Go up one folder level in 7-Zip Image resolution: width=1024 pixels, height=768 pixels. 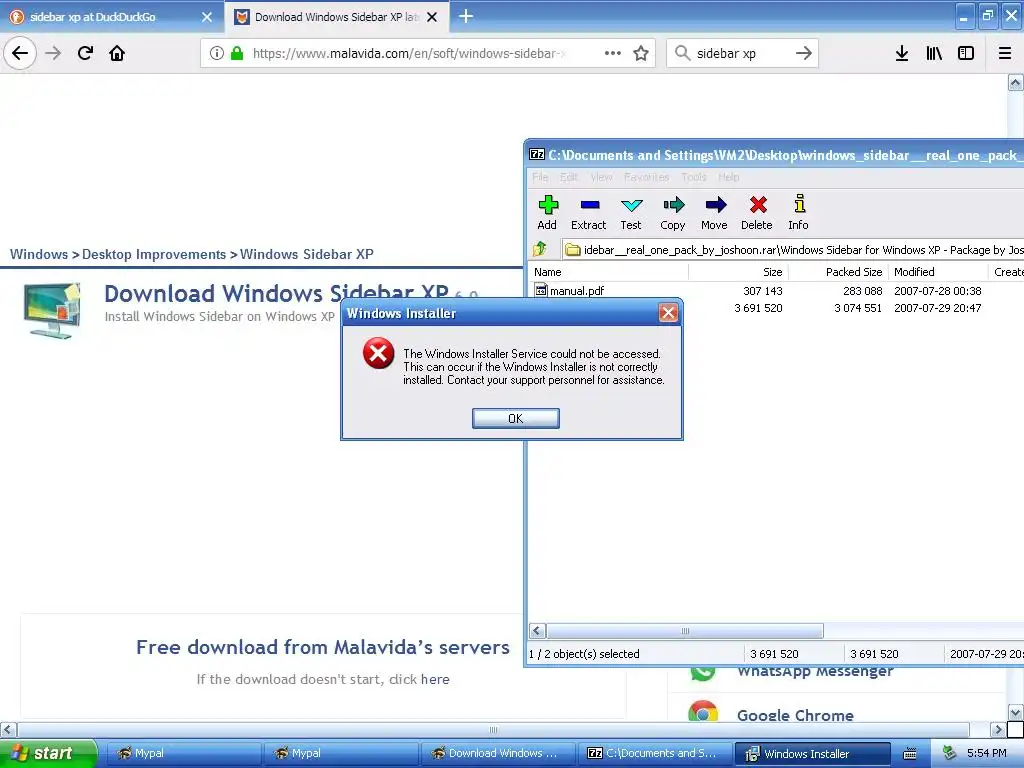[540, 249]
